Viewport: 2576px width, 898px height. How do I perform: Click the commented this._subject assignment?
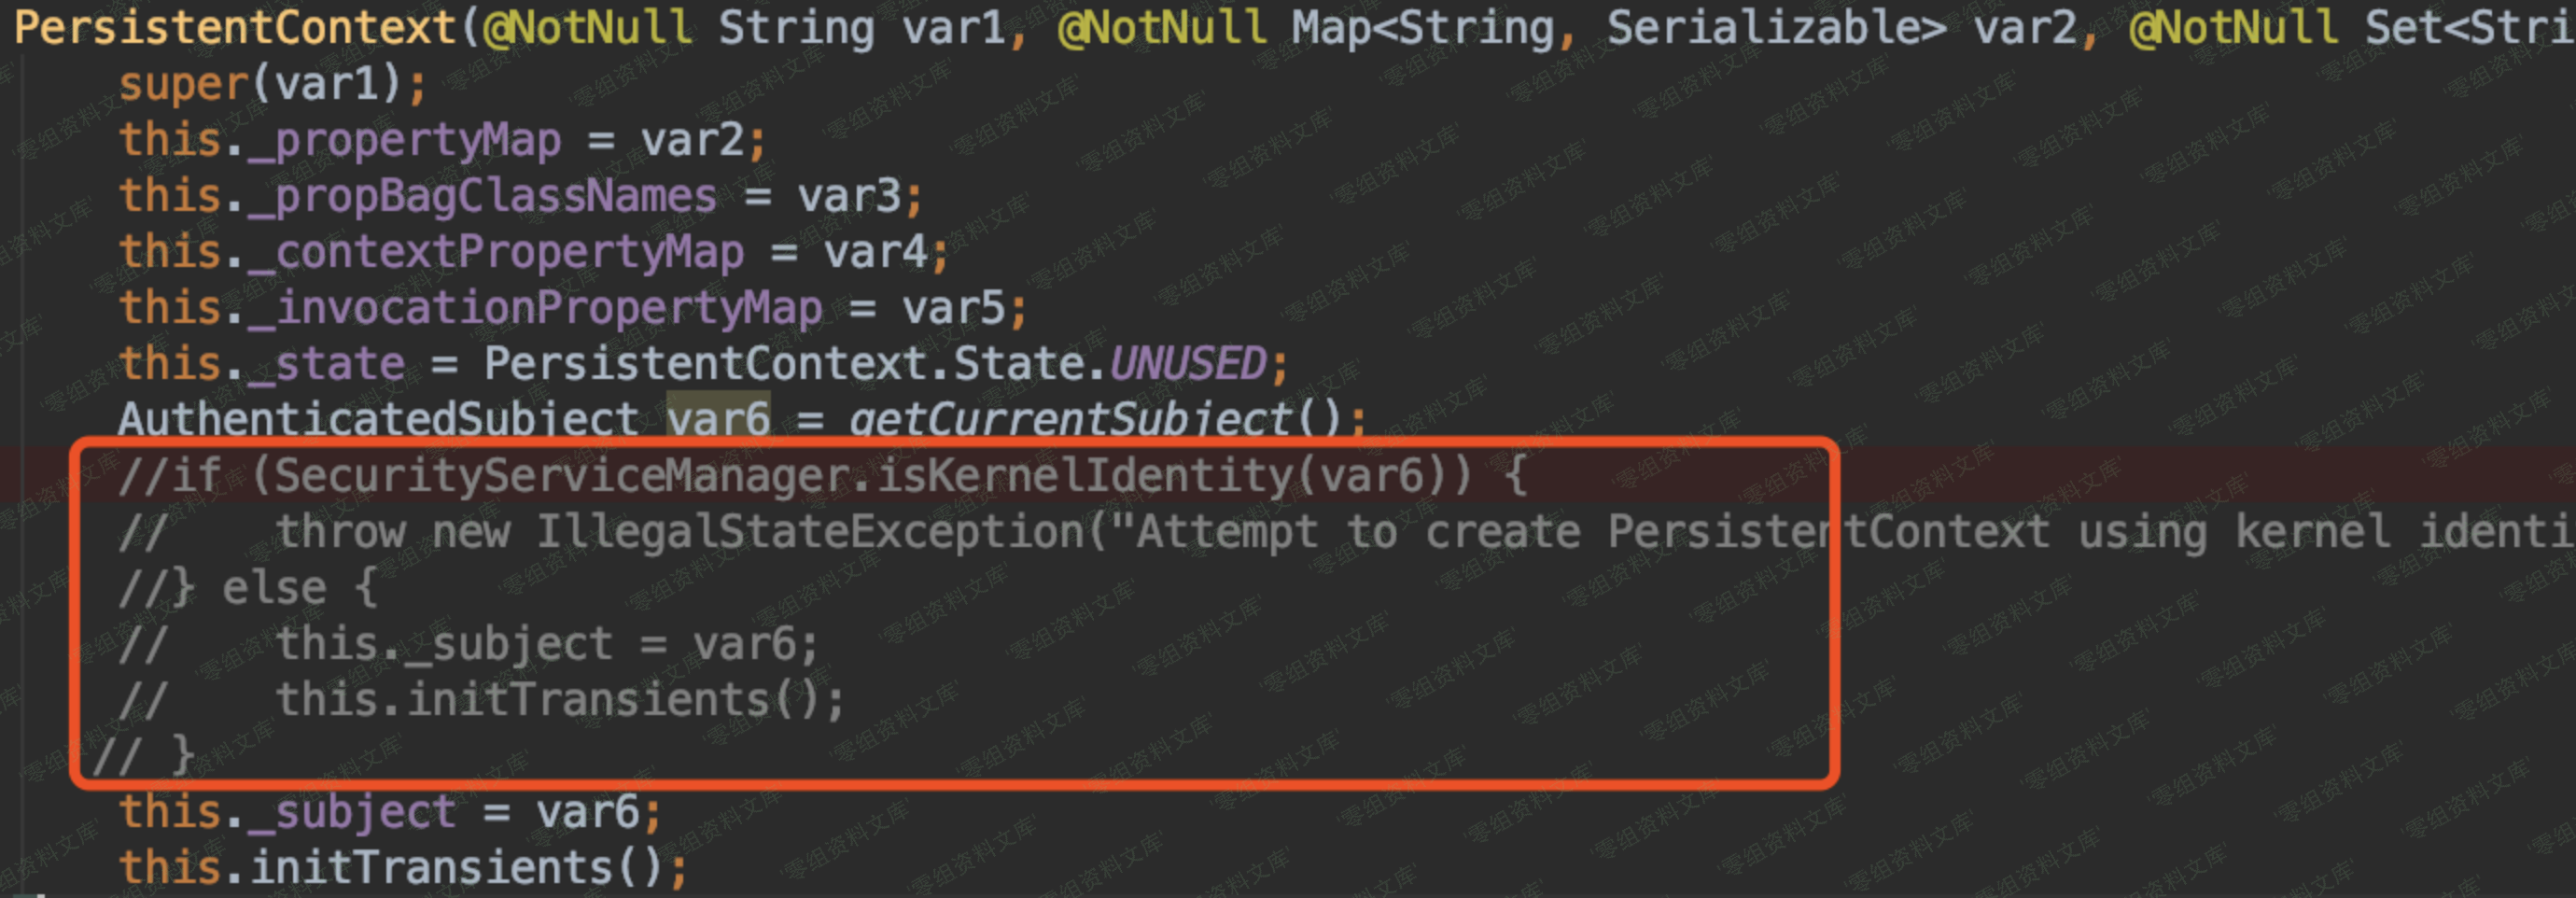click(x=546, y=644)
